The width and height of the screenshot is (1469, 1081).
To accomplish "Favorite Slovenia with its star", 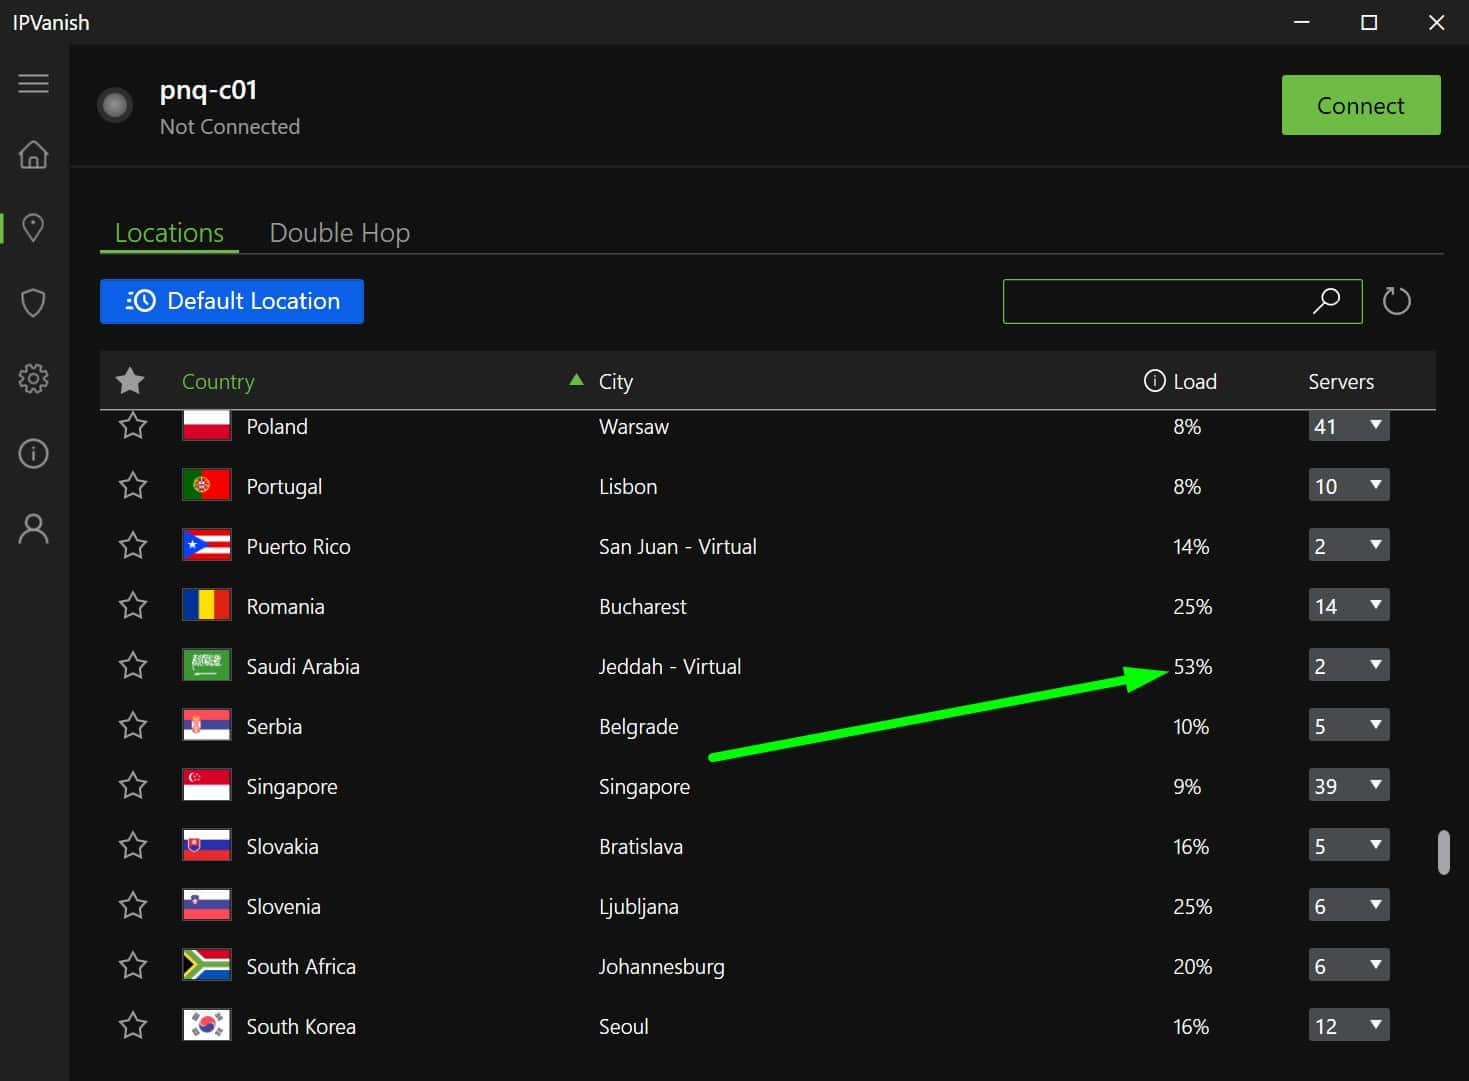I will click(x=133, y=906).
